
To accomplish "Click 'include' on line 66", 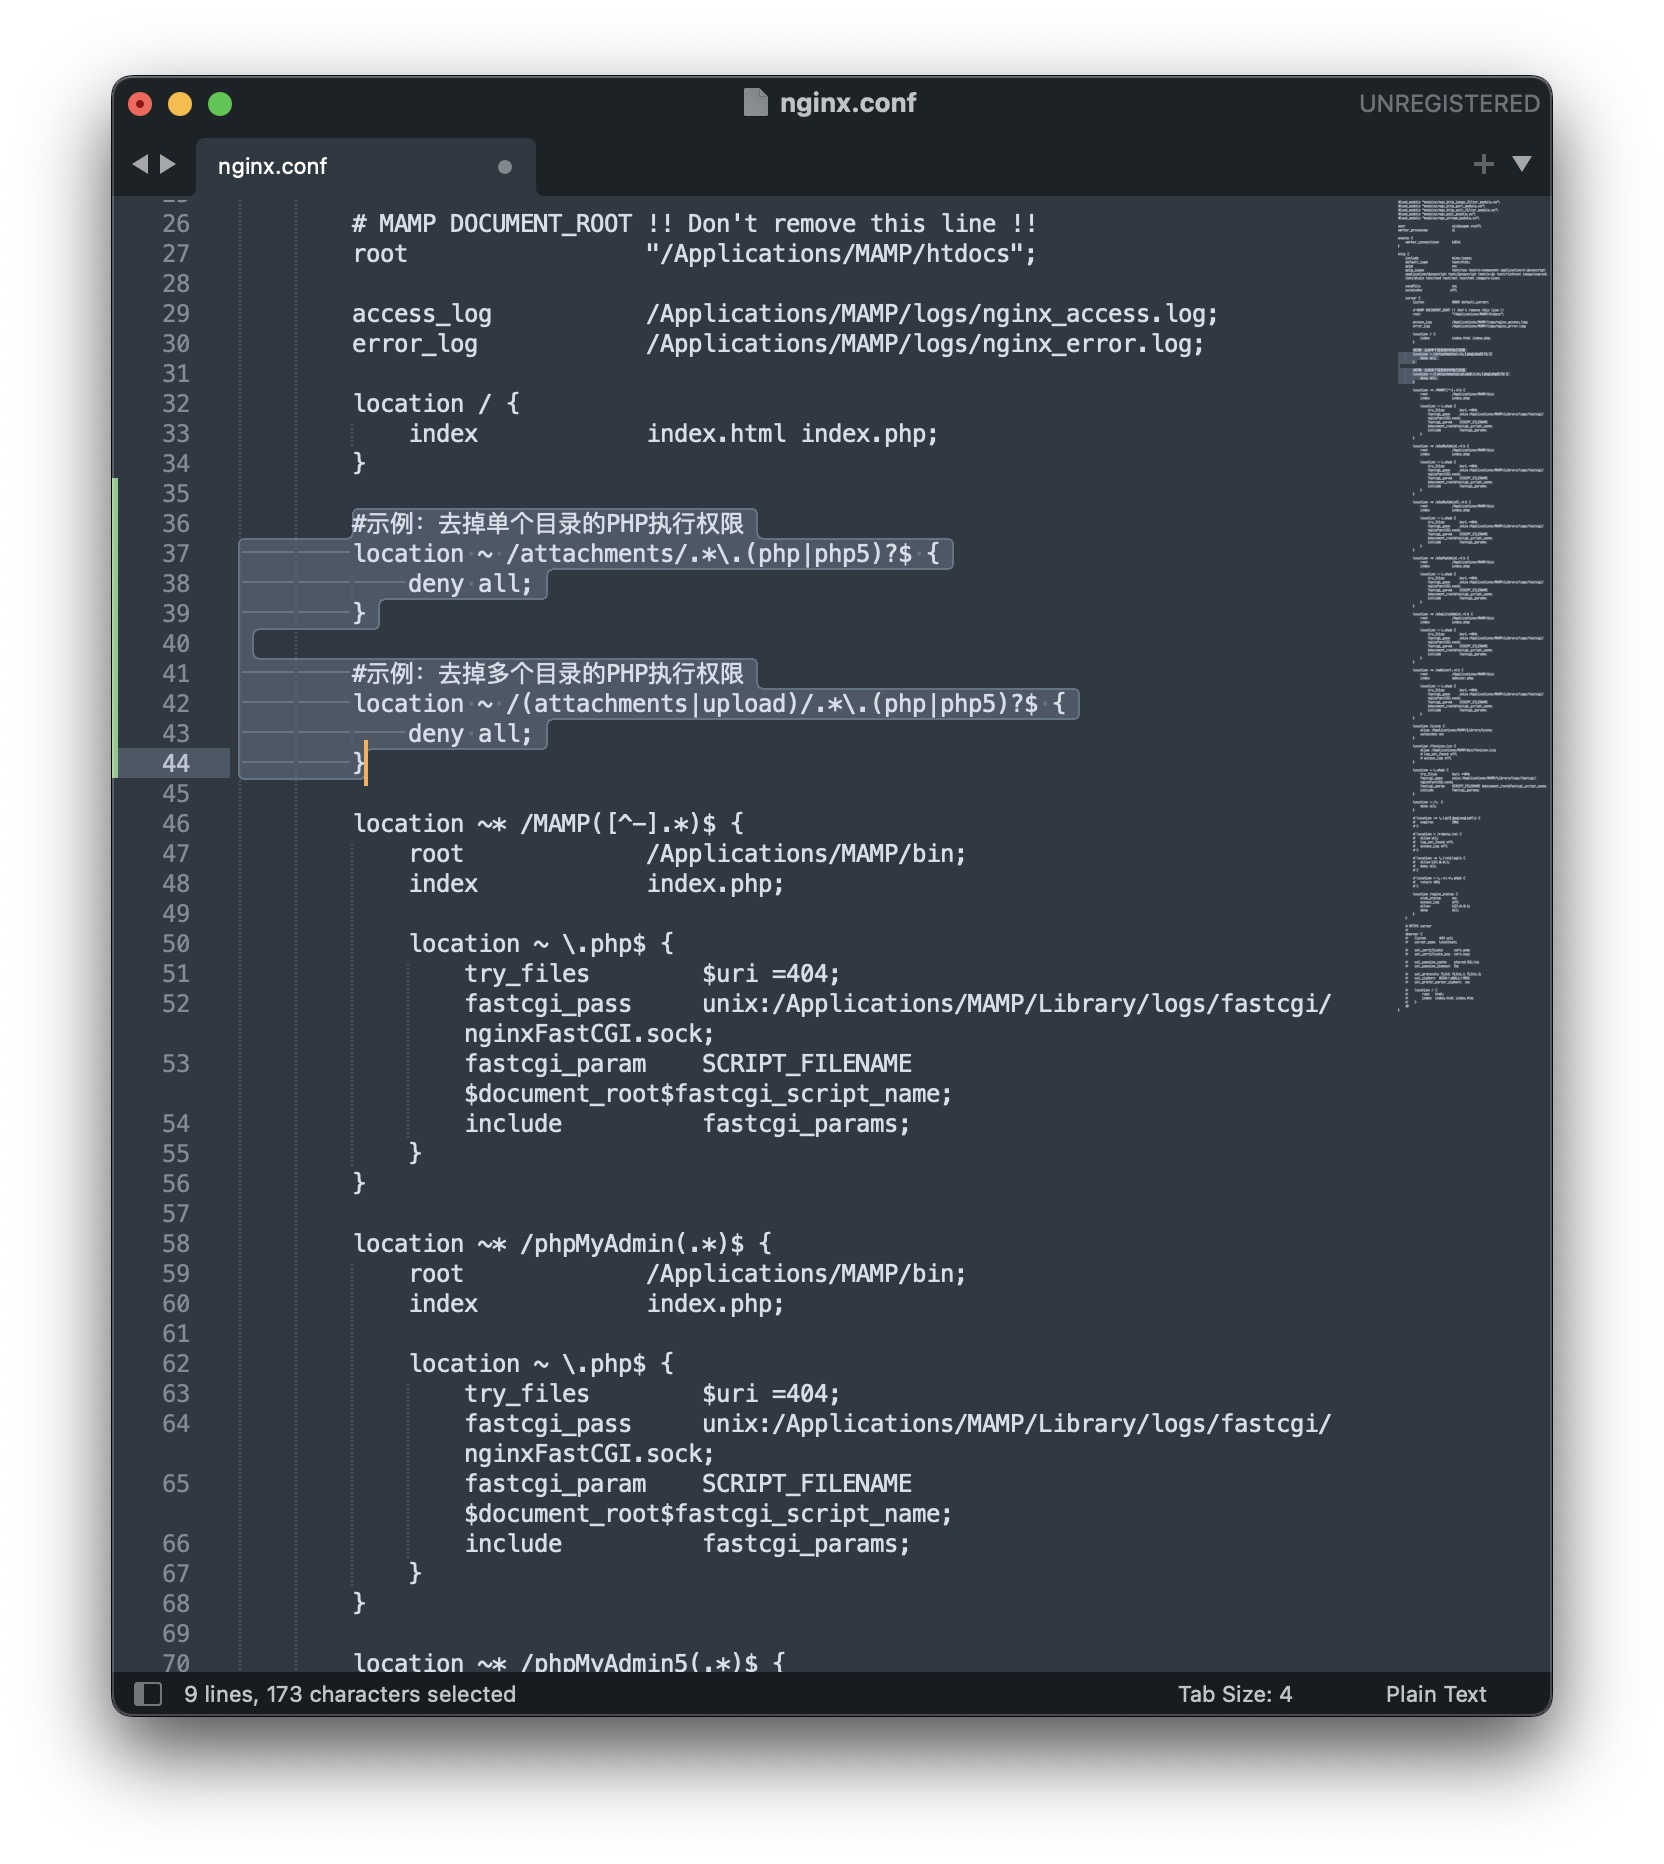I will pos(513,1544).
